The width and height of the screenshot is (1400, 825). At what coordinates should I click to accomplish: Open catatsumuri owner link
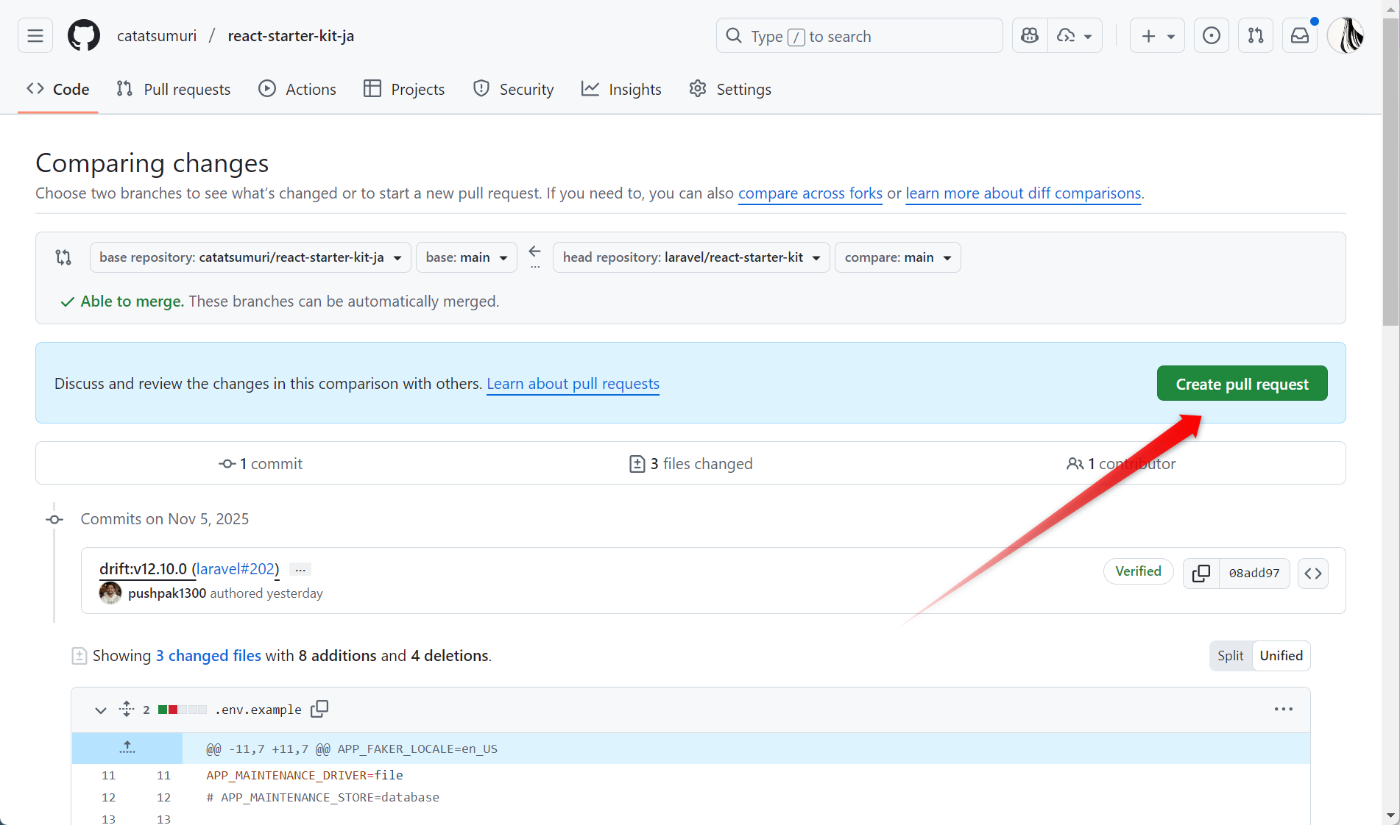(x=158, y=36)
